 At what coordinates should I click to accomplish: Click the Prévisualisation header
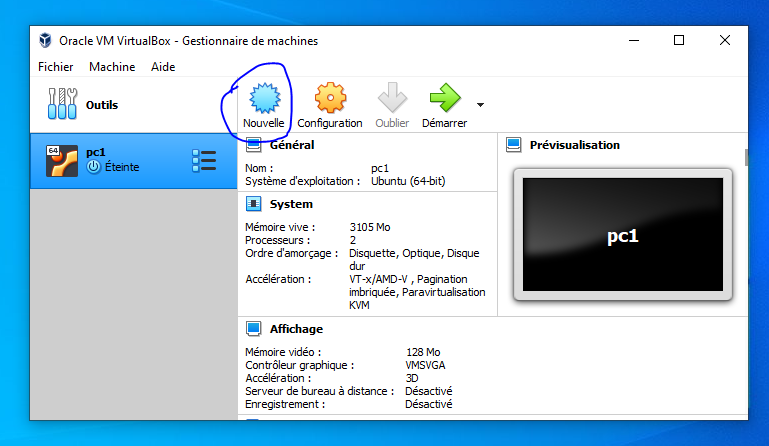coord(574,145)
